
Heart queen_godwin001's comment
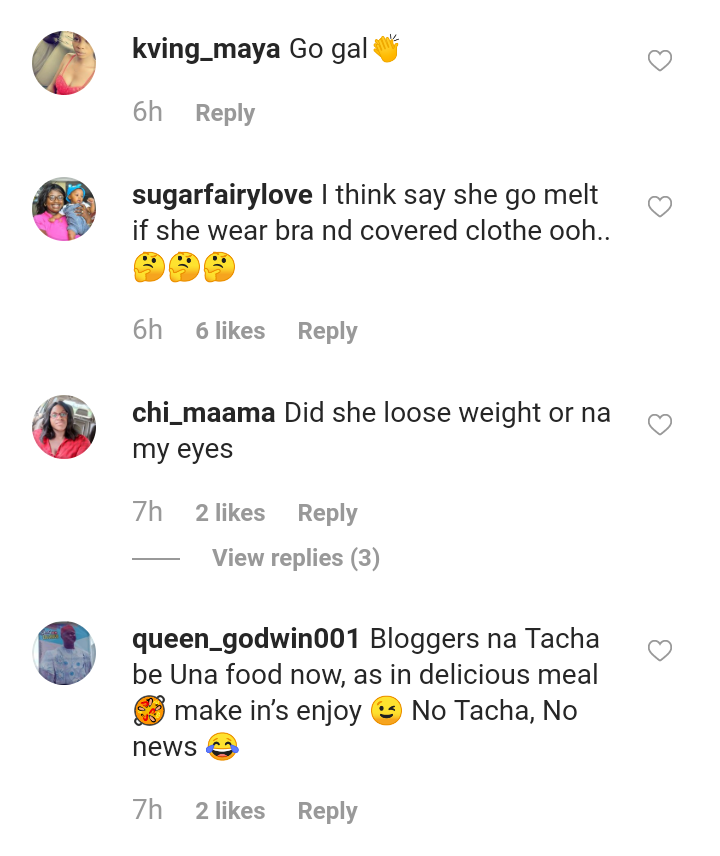pos(660,651)
